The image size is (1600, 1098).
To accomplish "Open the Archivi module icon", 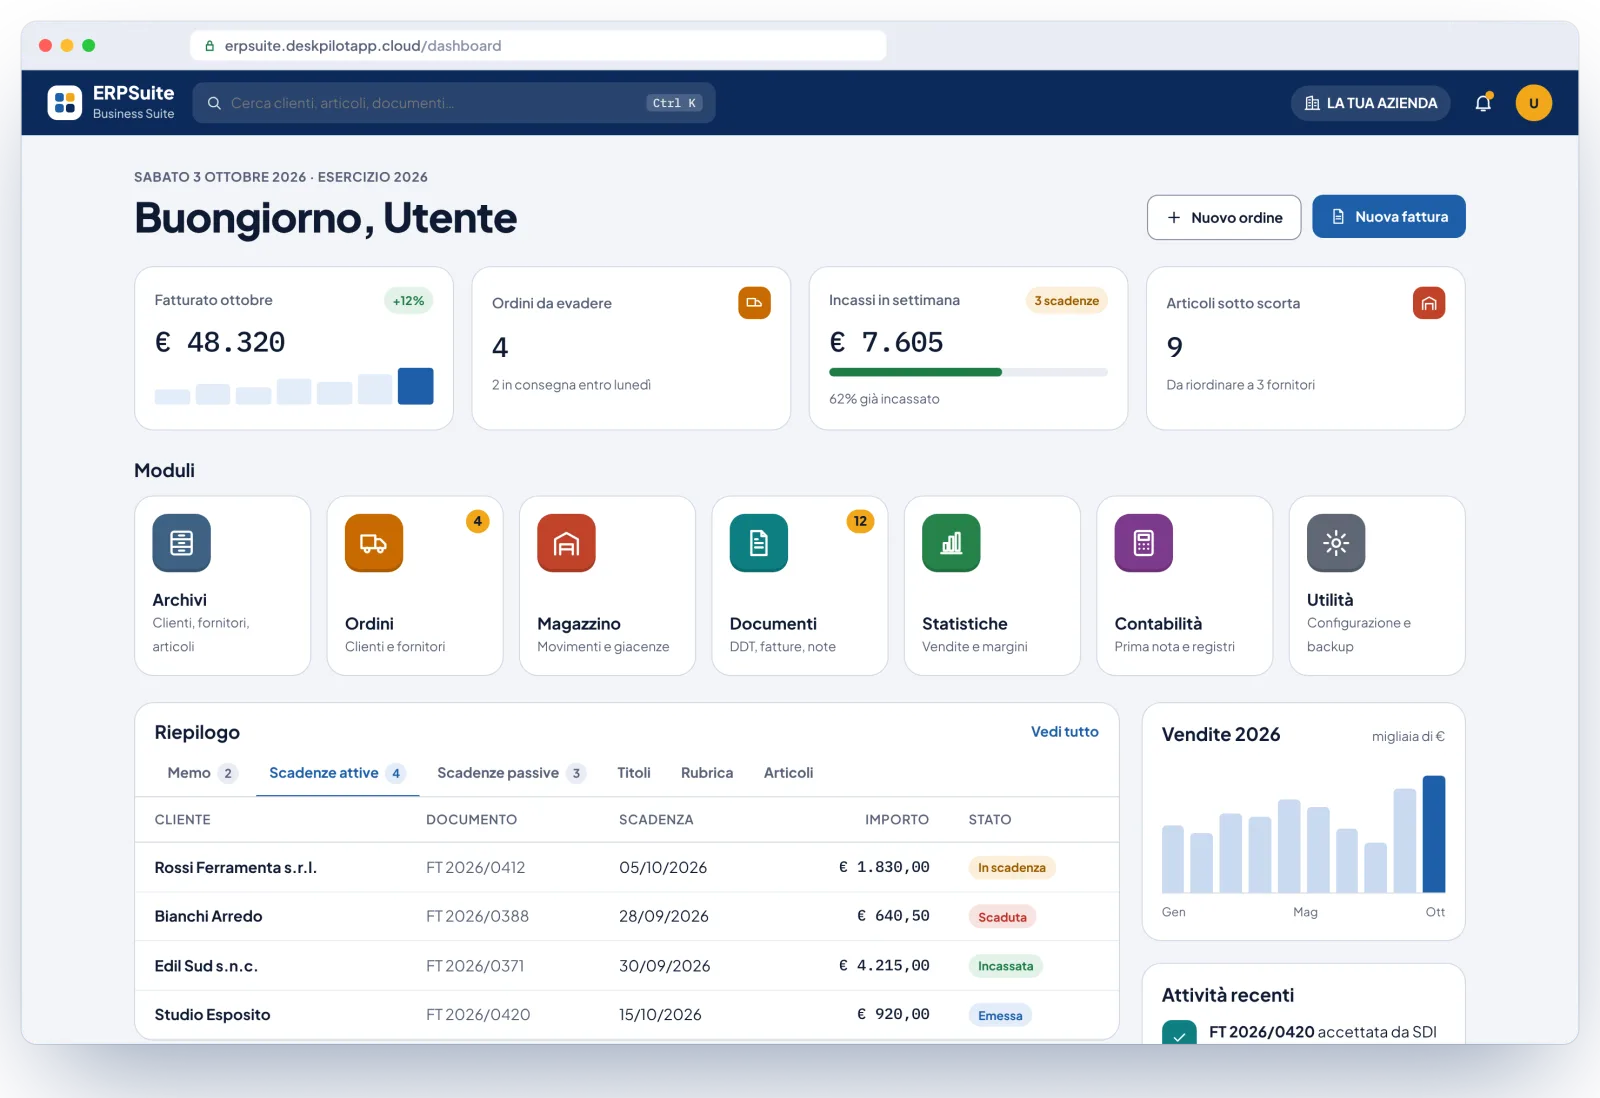I will point(181,543).
